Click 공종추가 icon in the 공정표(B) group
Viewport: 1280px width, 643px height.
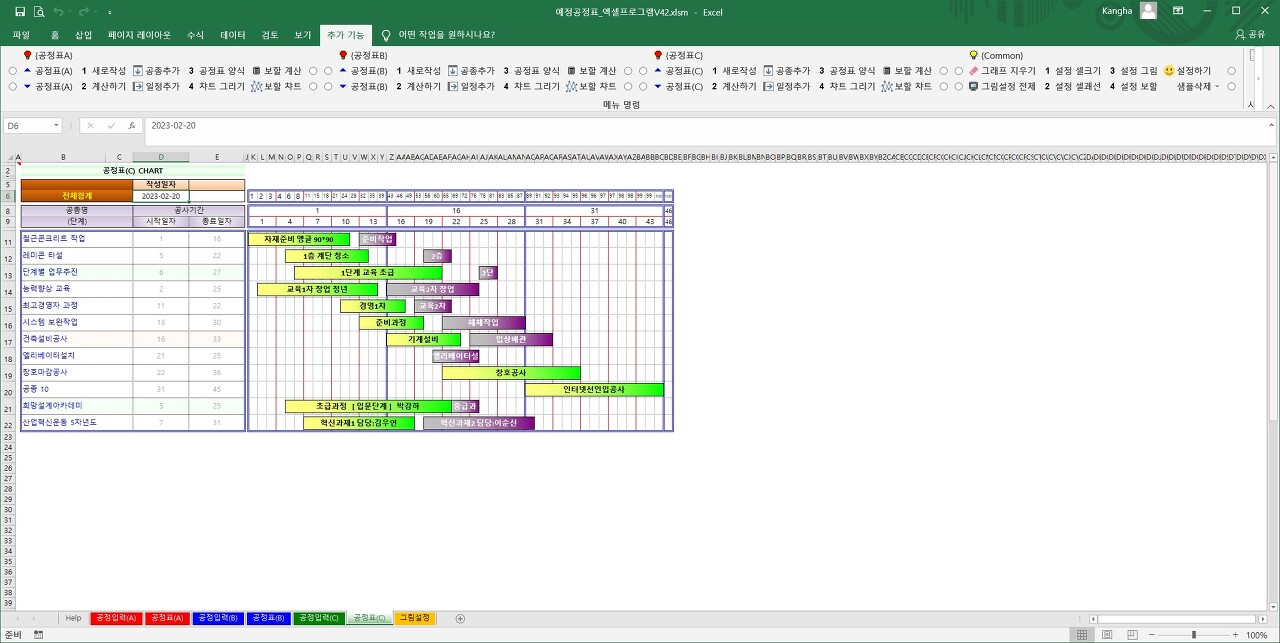(452, 71)
